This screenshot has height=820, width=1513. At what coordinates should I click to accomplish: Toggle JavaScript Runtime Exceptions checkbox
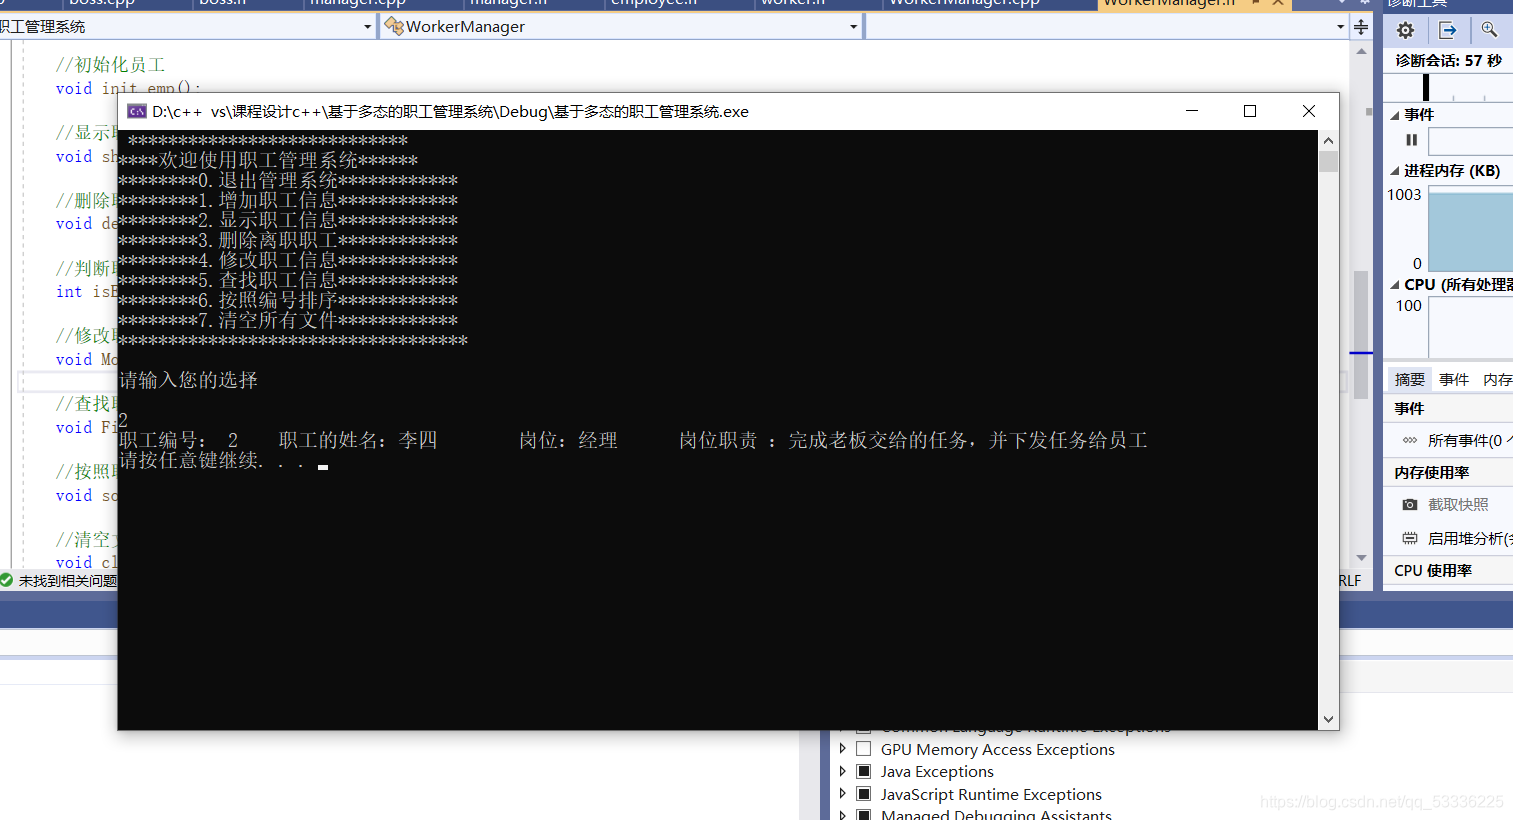coord(863,794)
